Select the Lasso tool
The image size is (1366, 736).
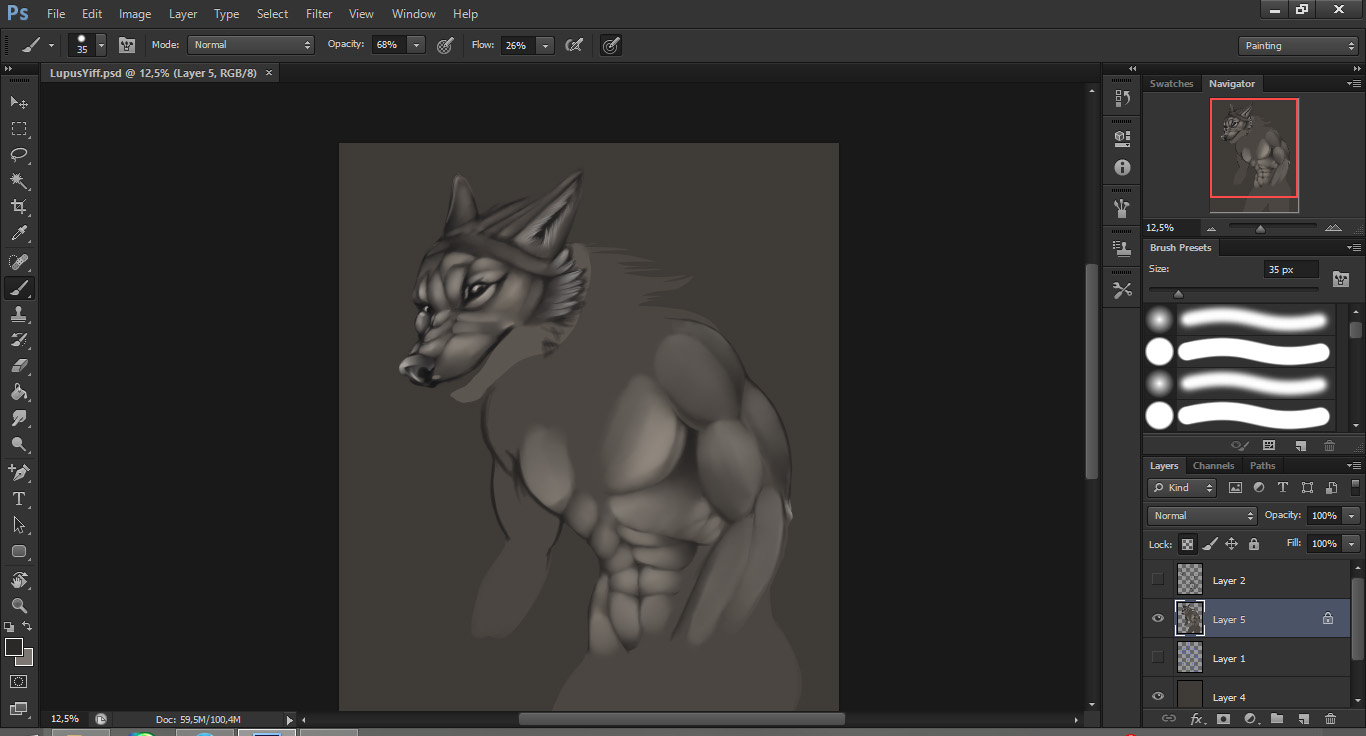coord(19,155)
